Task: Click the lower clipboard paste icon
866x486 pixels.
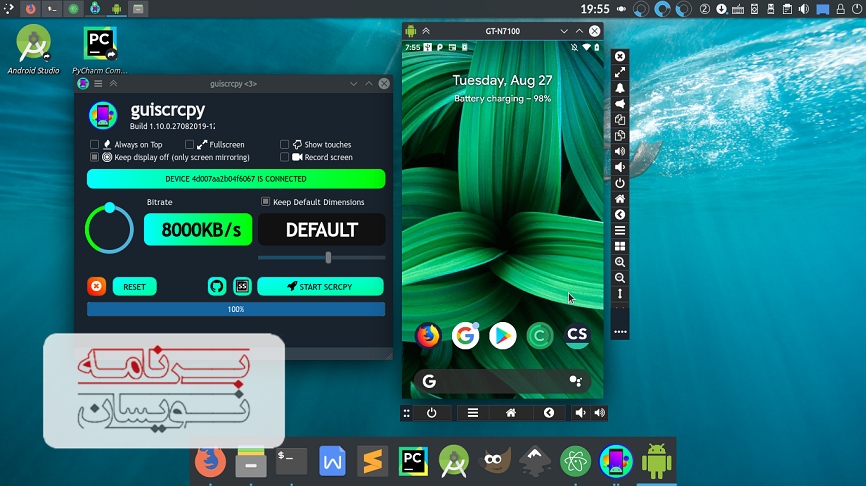Action: pos(620,135)
